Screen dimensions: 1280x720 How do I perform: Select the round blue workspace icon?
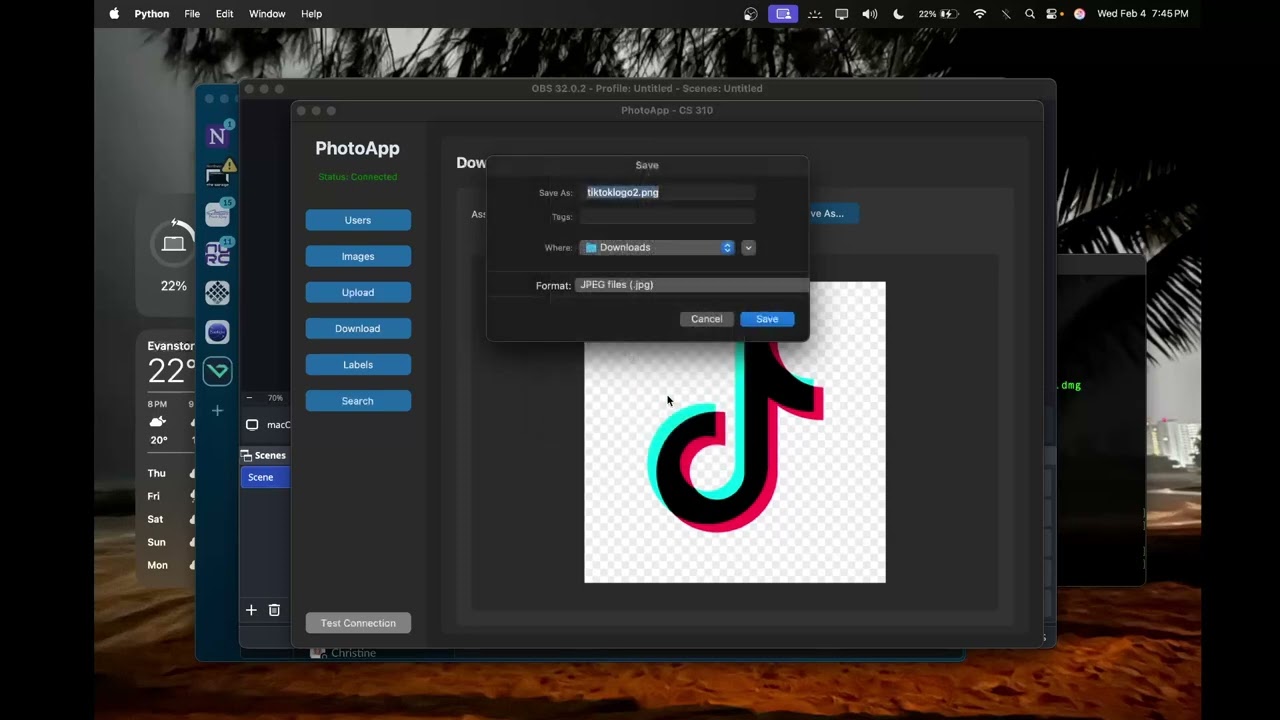(x=217, y=331)
